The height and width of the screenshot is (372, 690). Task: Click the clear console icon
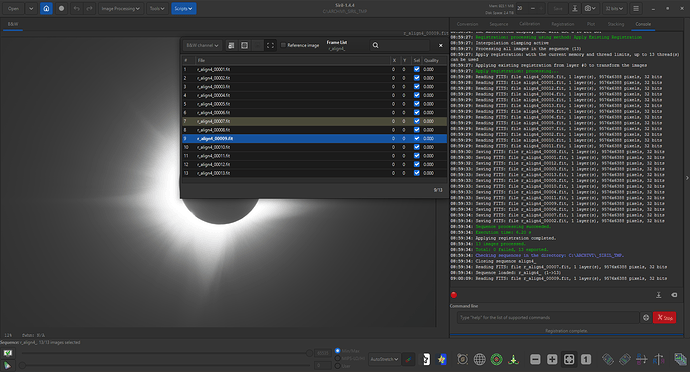pos(674,295)
